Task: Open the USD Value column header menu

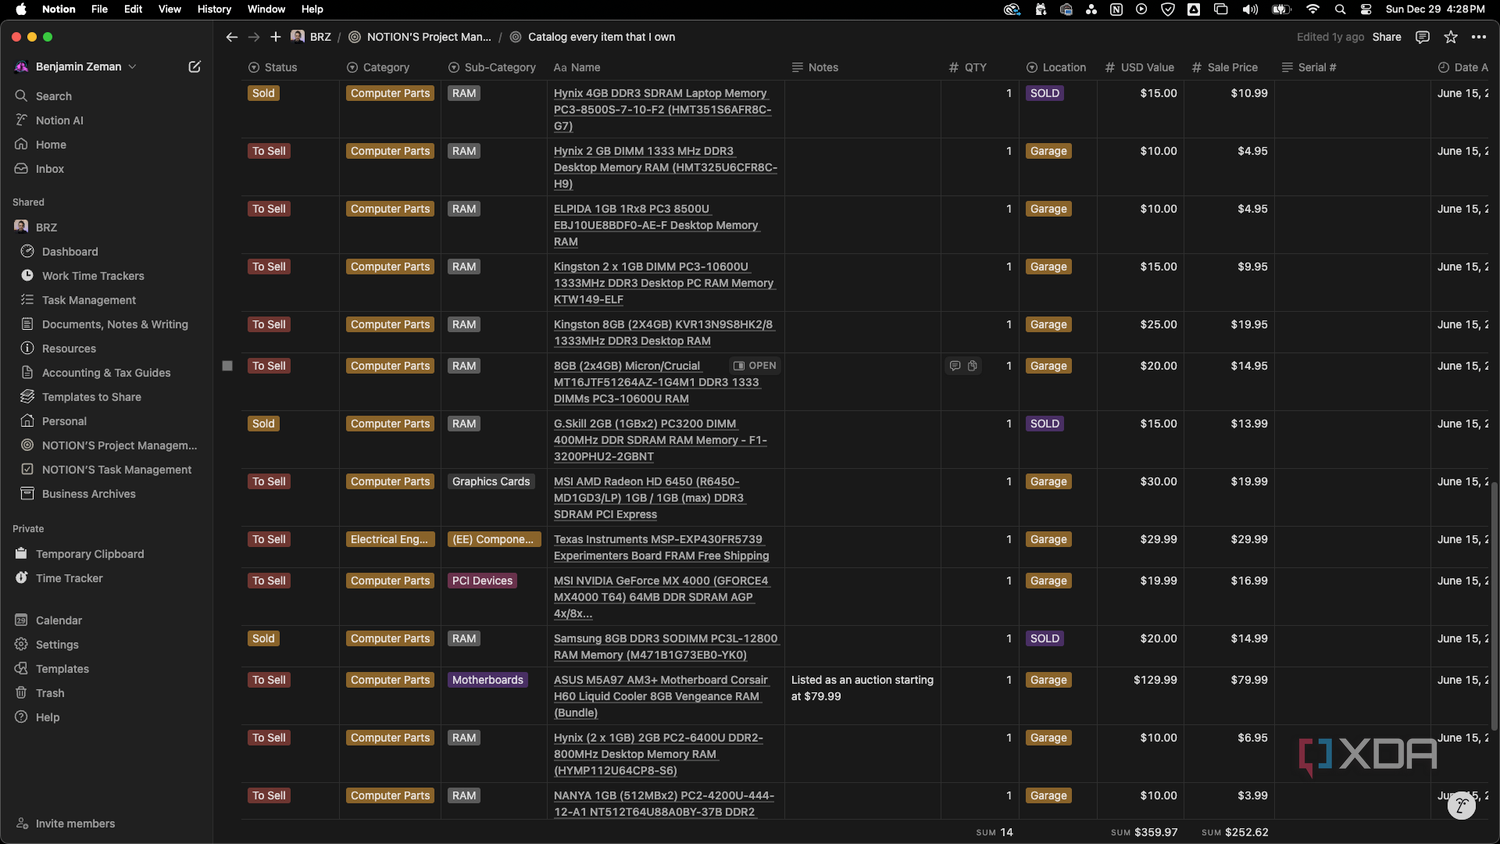Action: pos(1140,67)
